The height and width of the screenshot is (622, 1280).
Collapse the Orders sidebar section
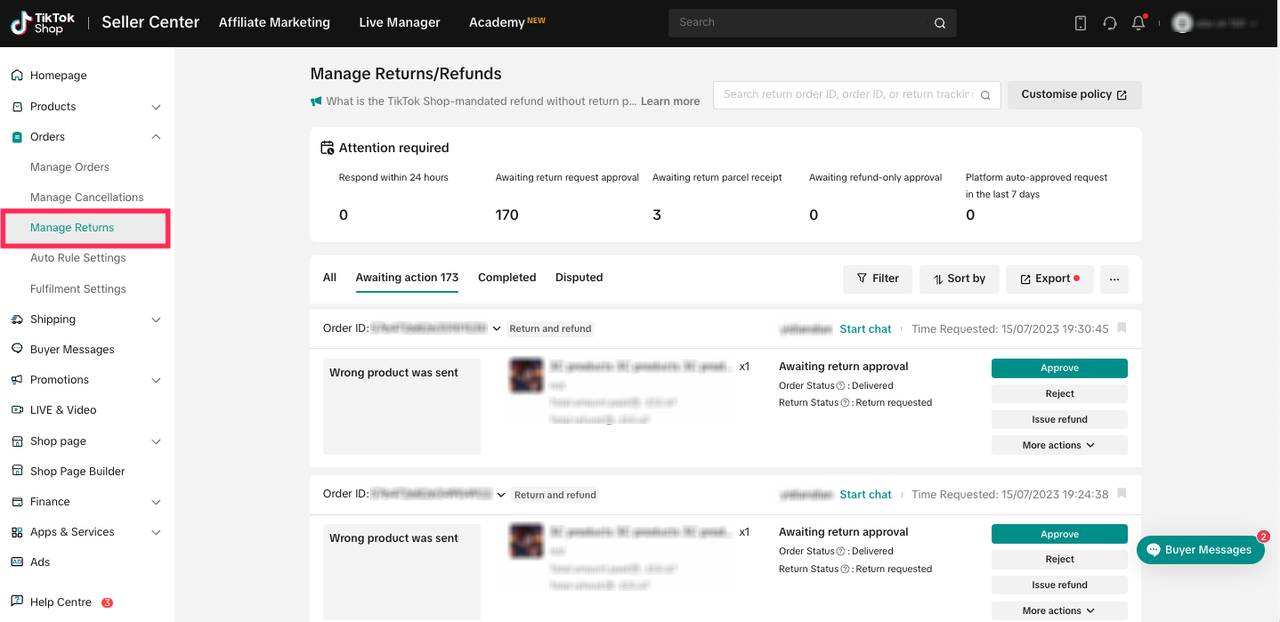[155, 137]
